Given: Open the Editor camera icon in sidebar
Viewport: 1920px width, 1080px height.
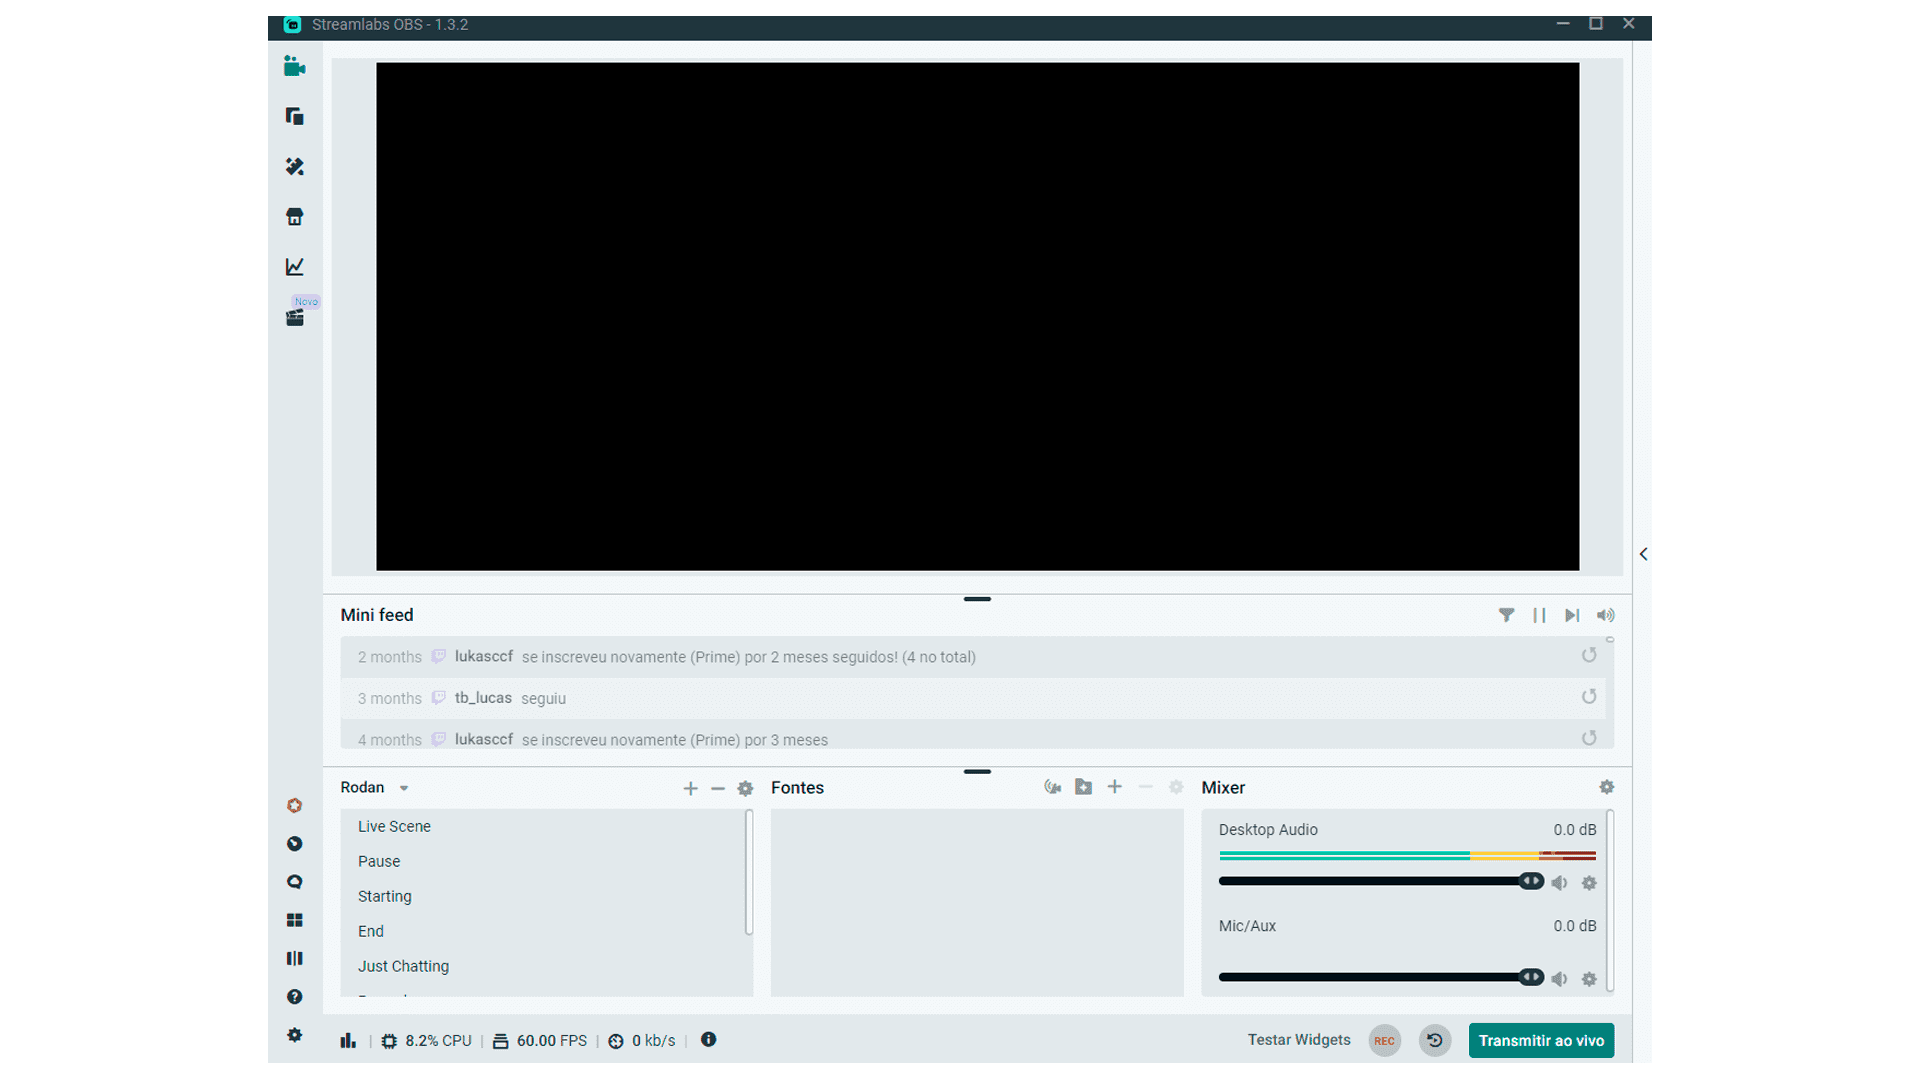Looking at the screenshot, I should pos(294,67).
